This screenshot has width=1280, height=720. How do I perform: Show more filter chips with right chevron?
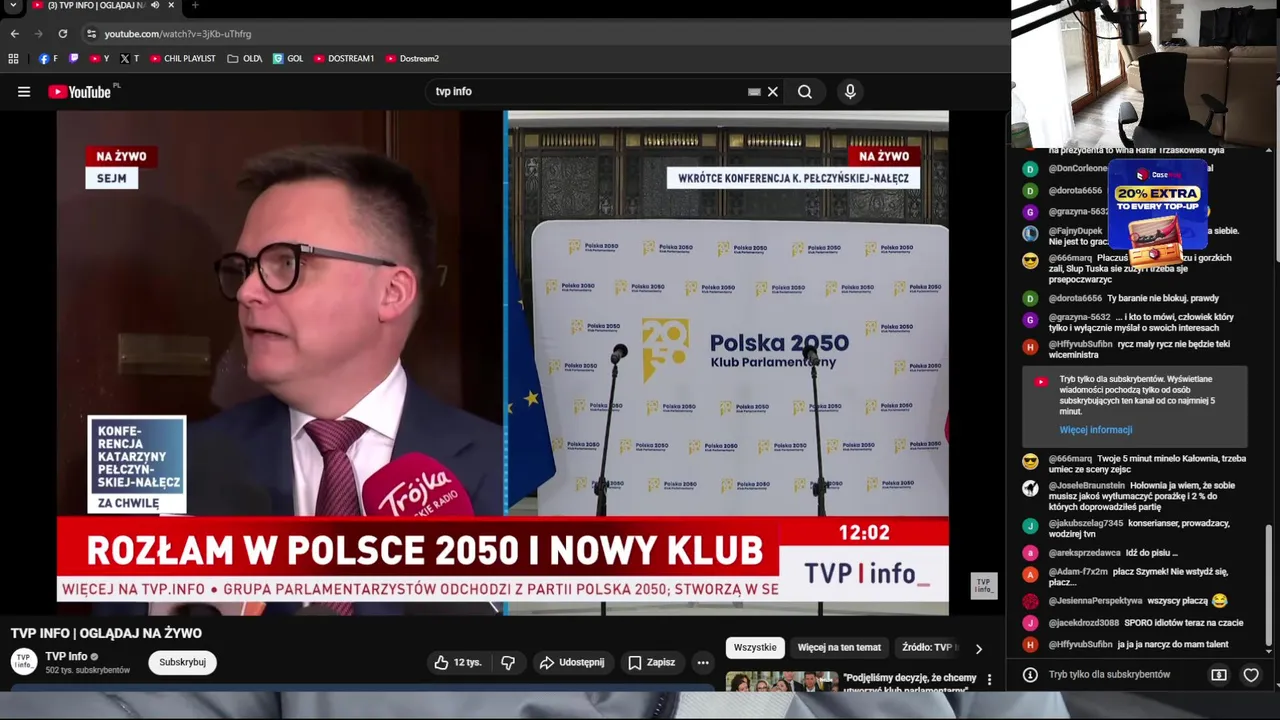pos(979,648)
